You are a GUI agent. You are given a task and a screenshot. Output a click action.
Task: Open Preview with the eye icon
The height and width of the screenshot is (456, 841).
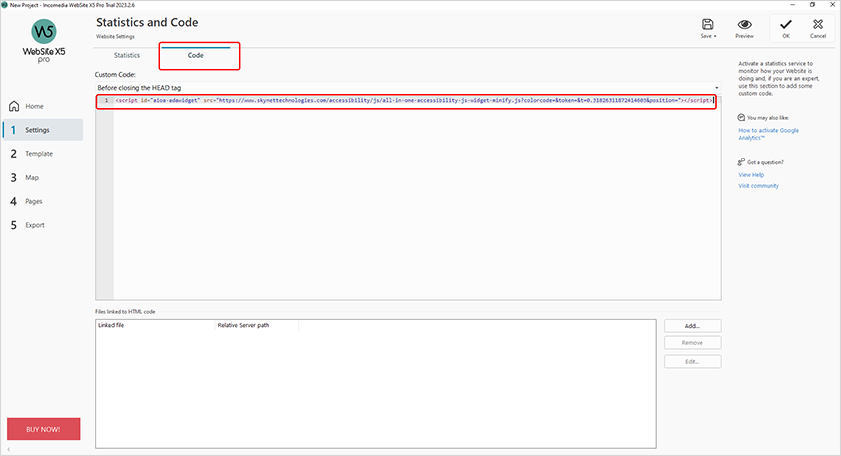[x=744, y=24]
